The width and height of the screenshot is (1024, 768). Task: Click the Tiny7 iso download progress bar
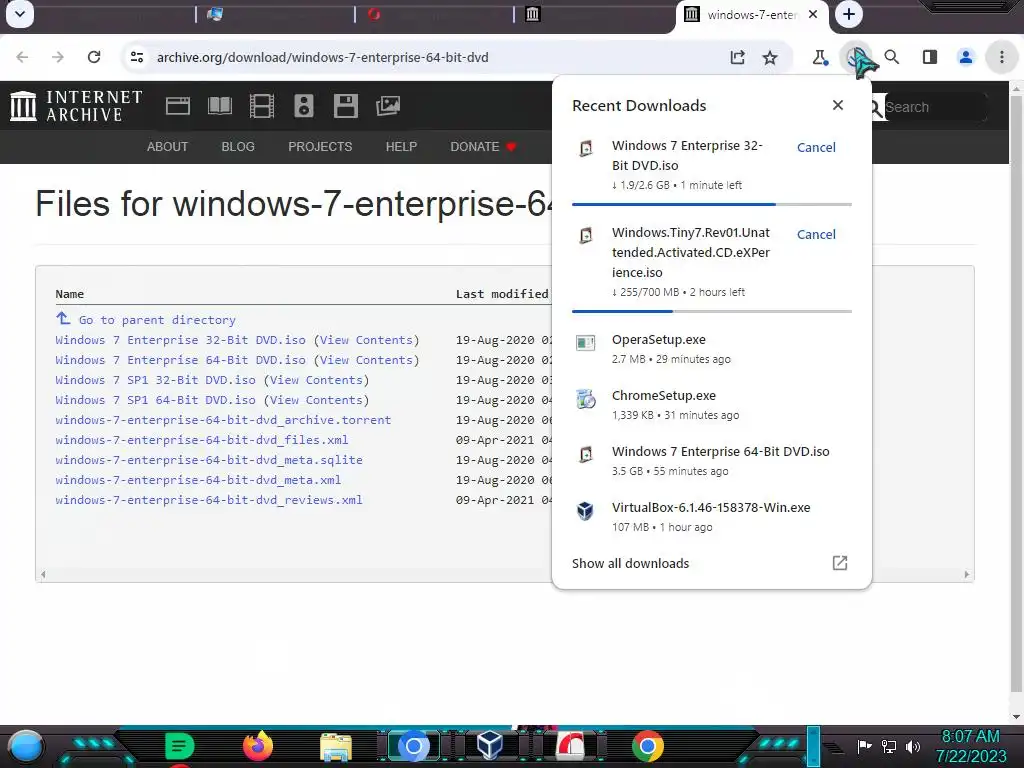tap(712, 312)
